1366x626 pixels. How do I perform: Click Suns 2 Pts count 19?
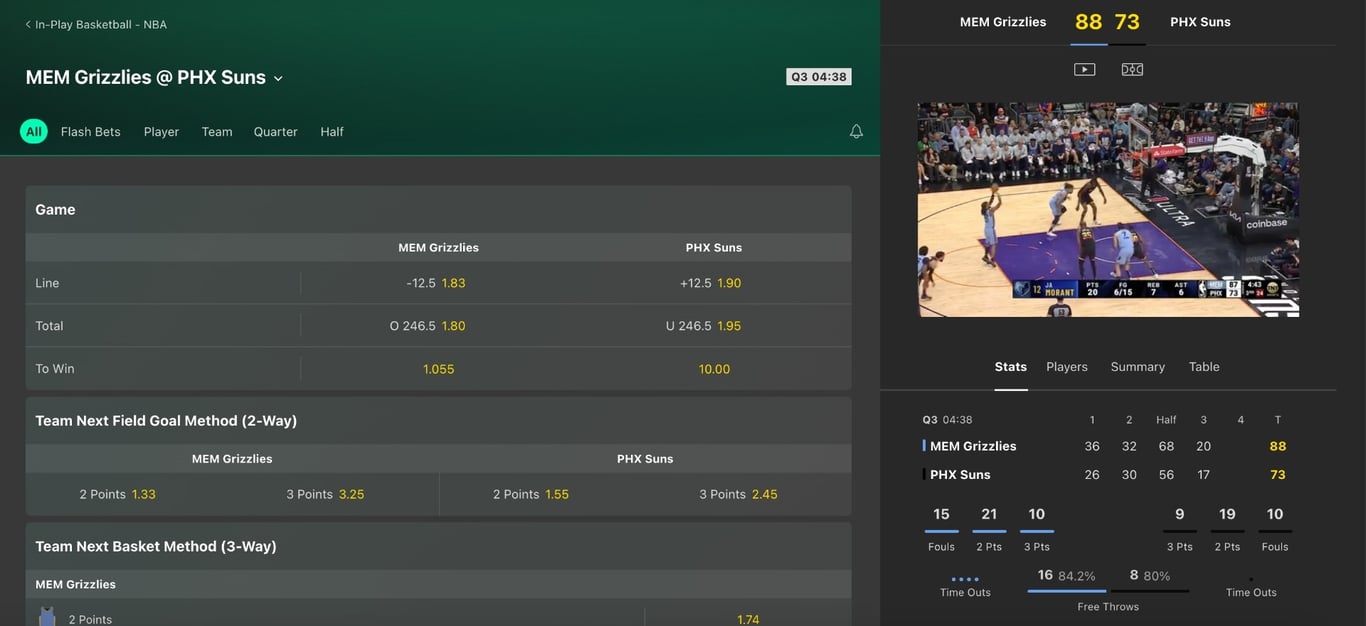point(1227,514)
